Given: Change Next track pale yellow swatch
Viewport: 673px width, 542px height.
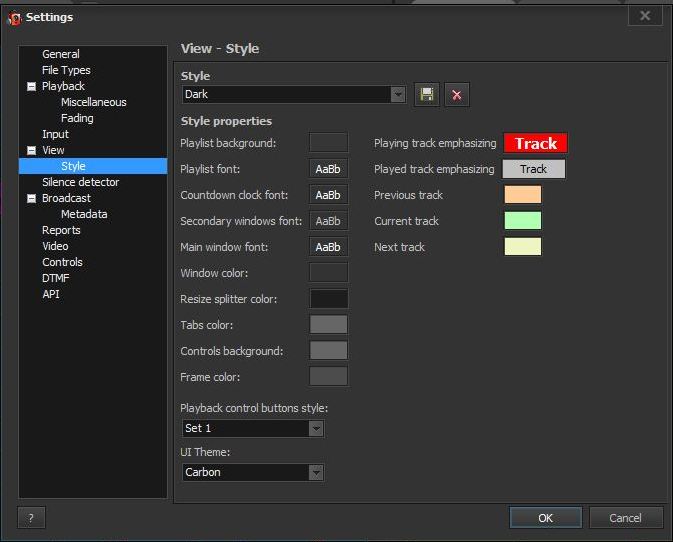Looking at the screenshot, I should [x=522, y=247].
